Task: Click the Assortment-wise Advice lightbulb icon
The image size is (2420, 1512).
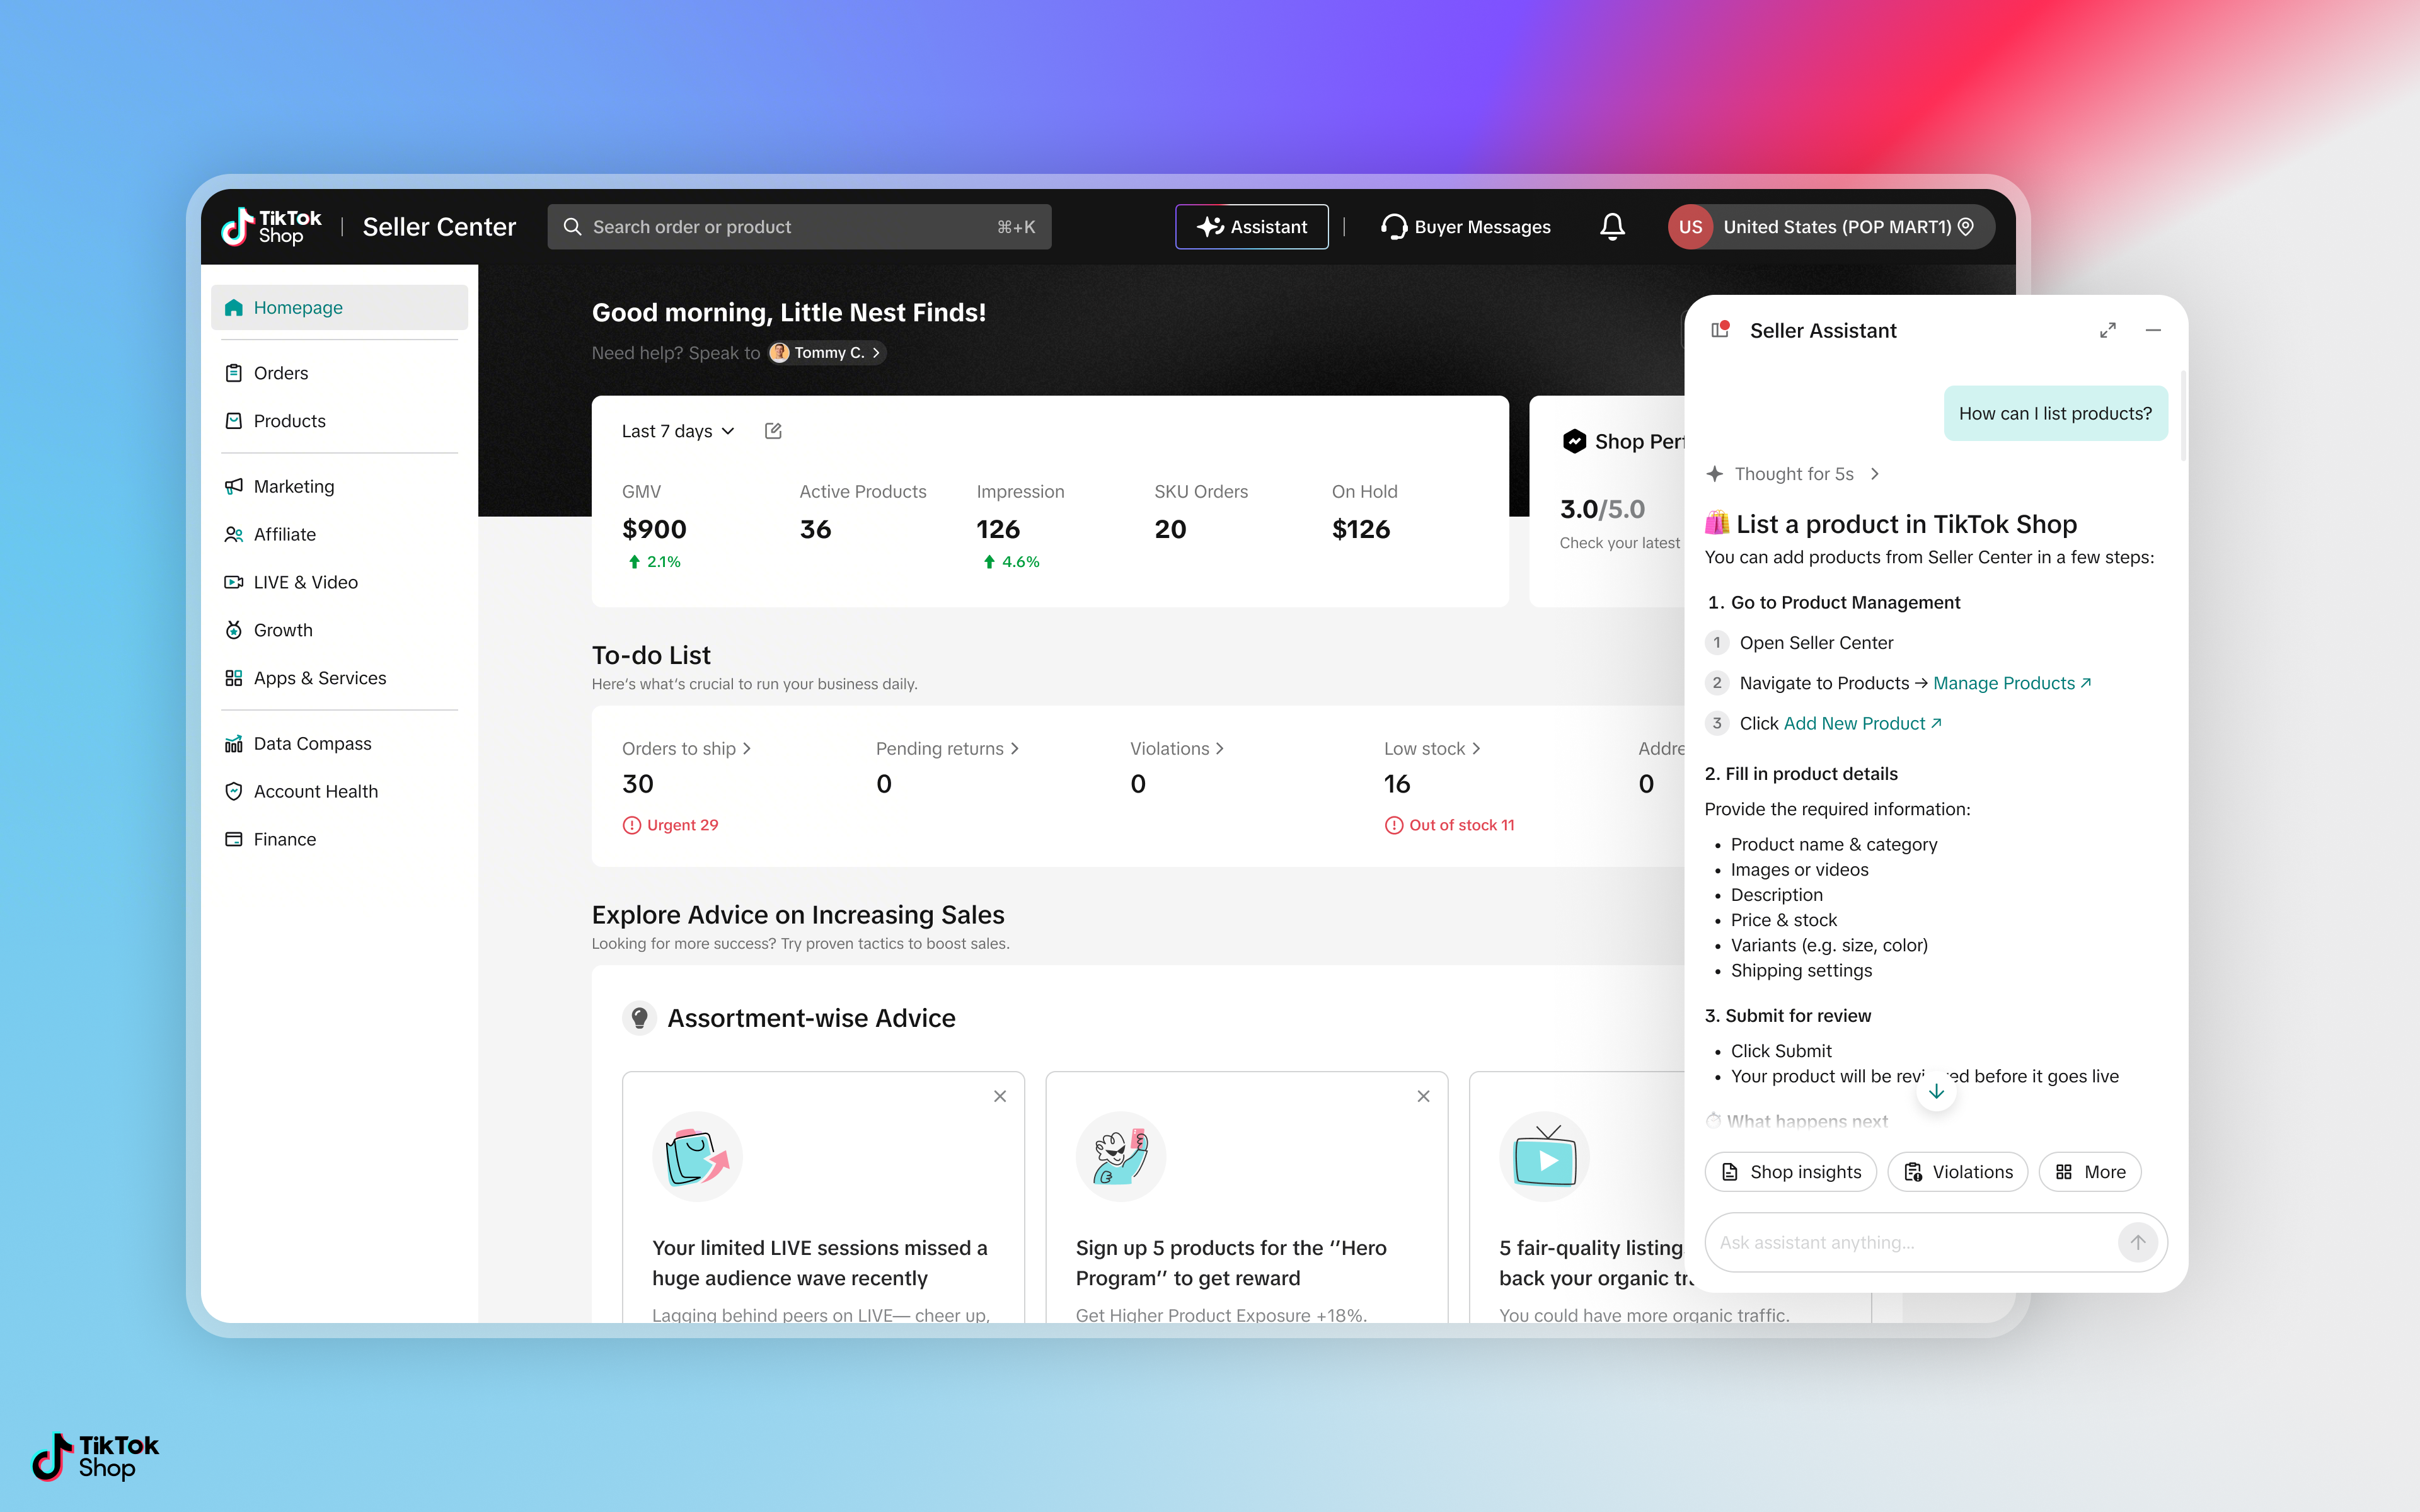Action: pyautogui.click(x=640, y=1018)
